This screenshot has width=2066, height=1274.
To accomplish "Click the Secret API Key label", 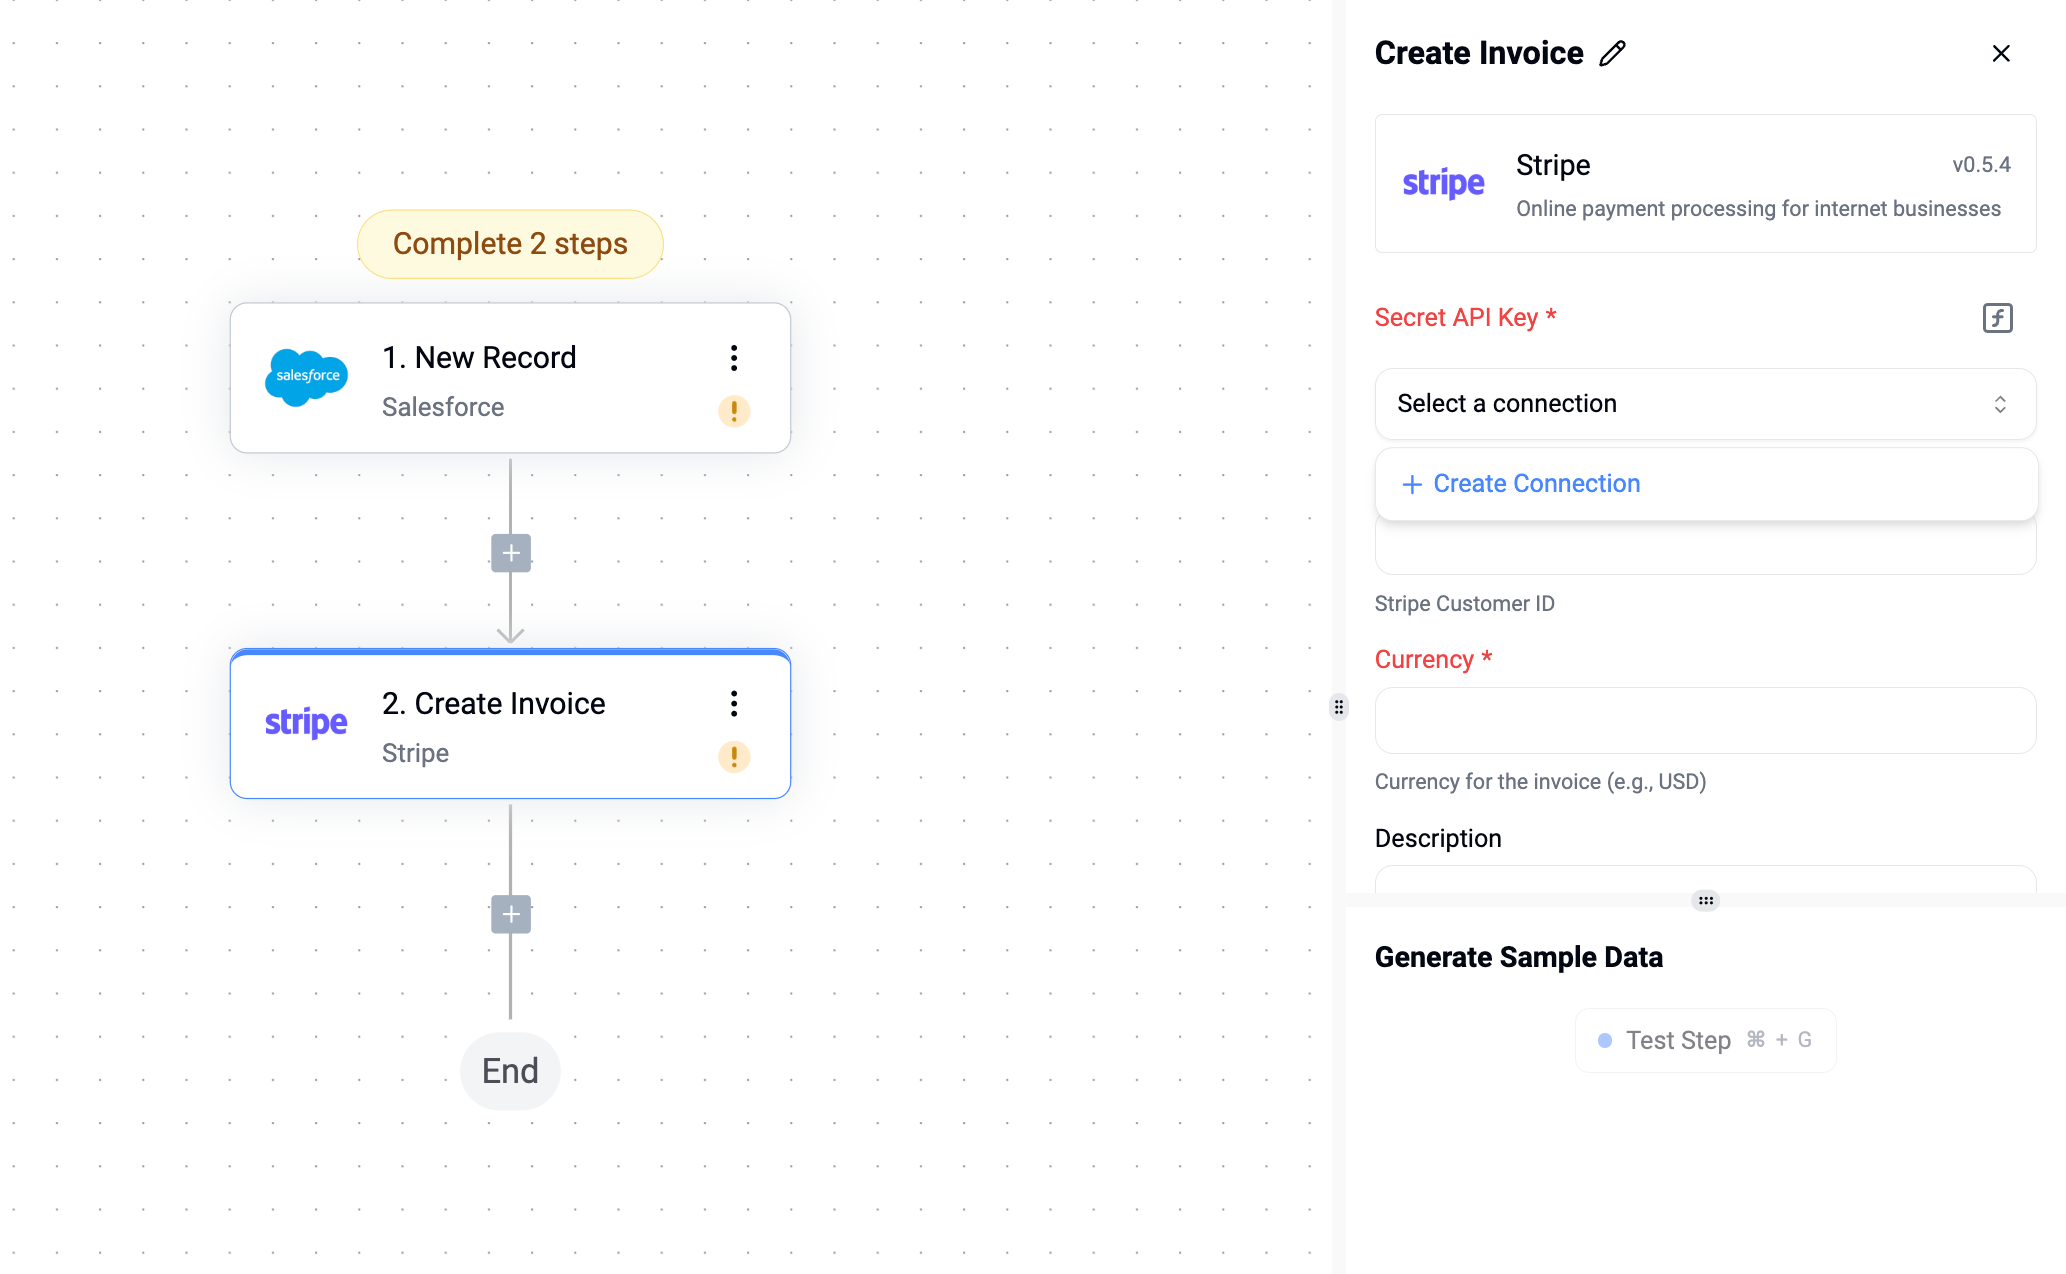I will (x=1465, y=318).
